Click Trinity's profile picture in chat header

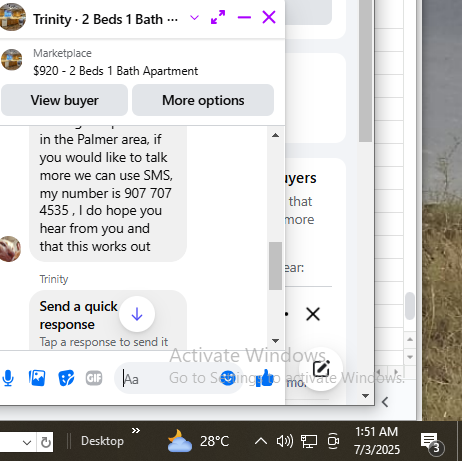click(12, 17)
